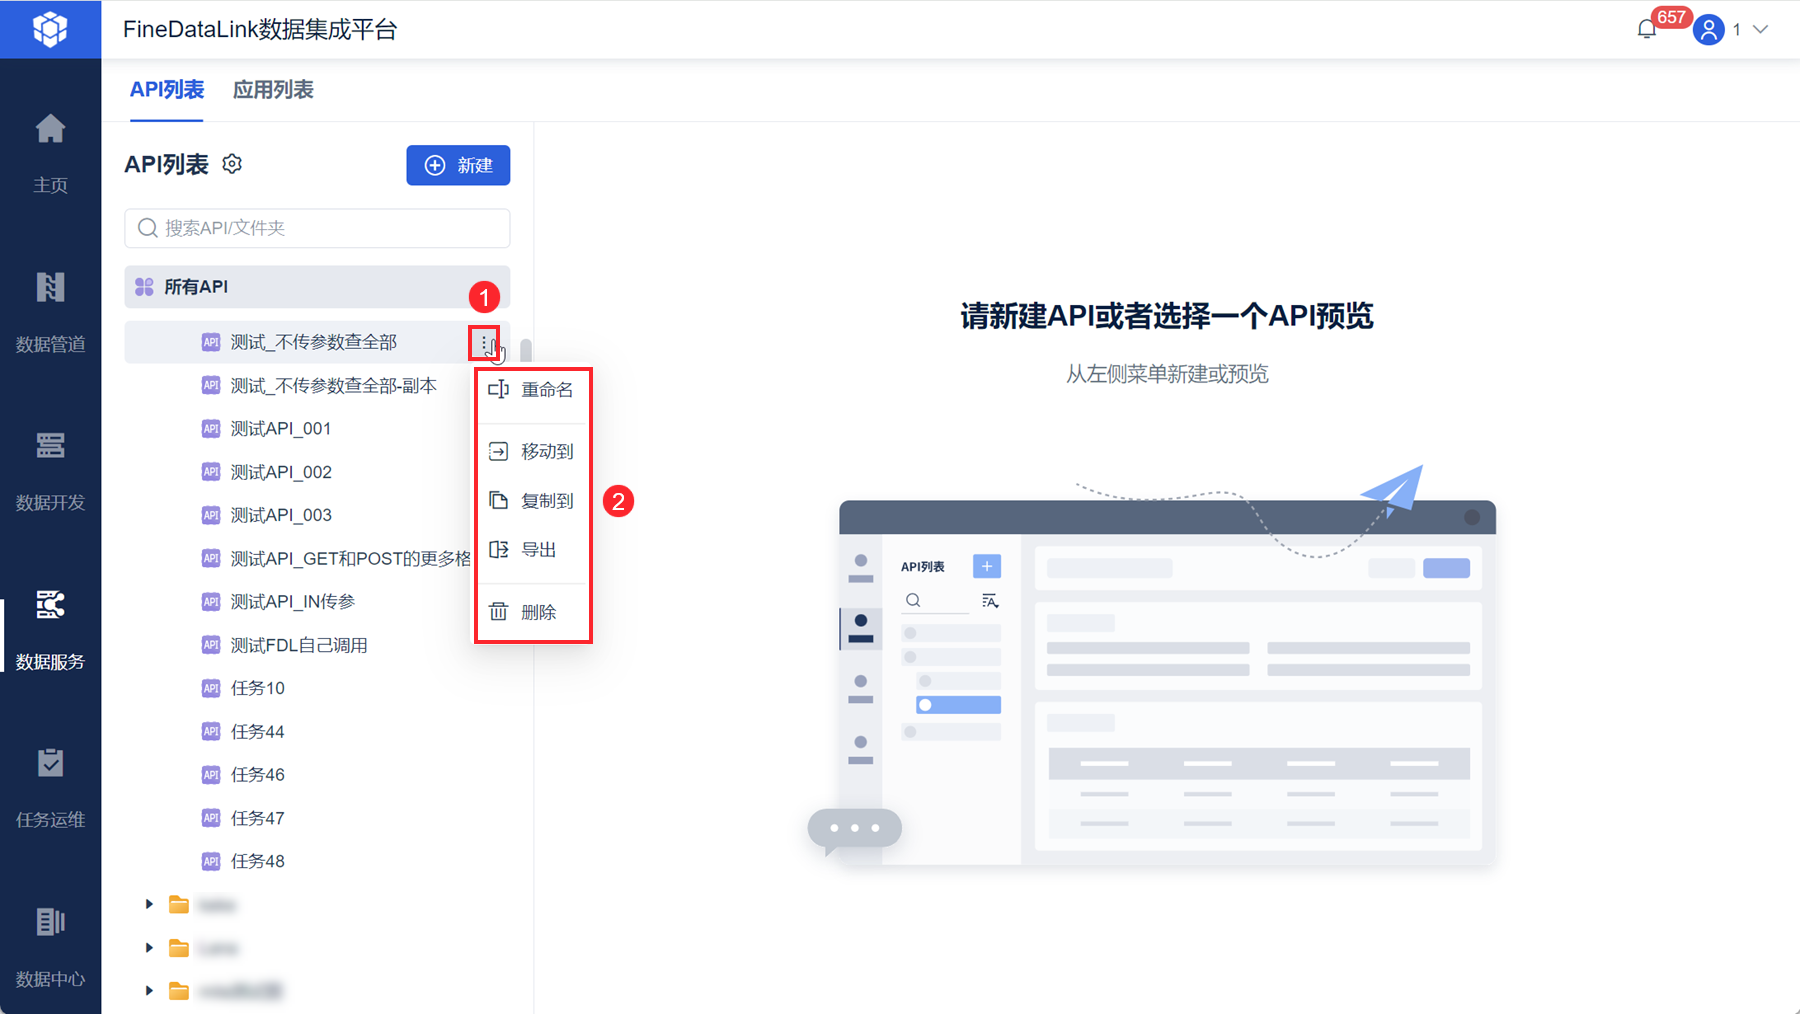Image resolution: width=1800 pixels, height=1014 pixels.
Task: Switch to the 应用列表 tab
Action: click(x=273, y=90)
